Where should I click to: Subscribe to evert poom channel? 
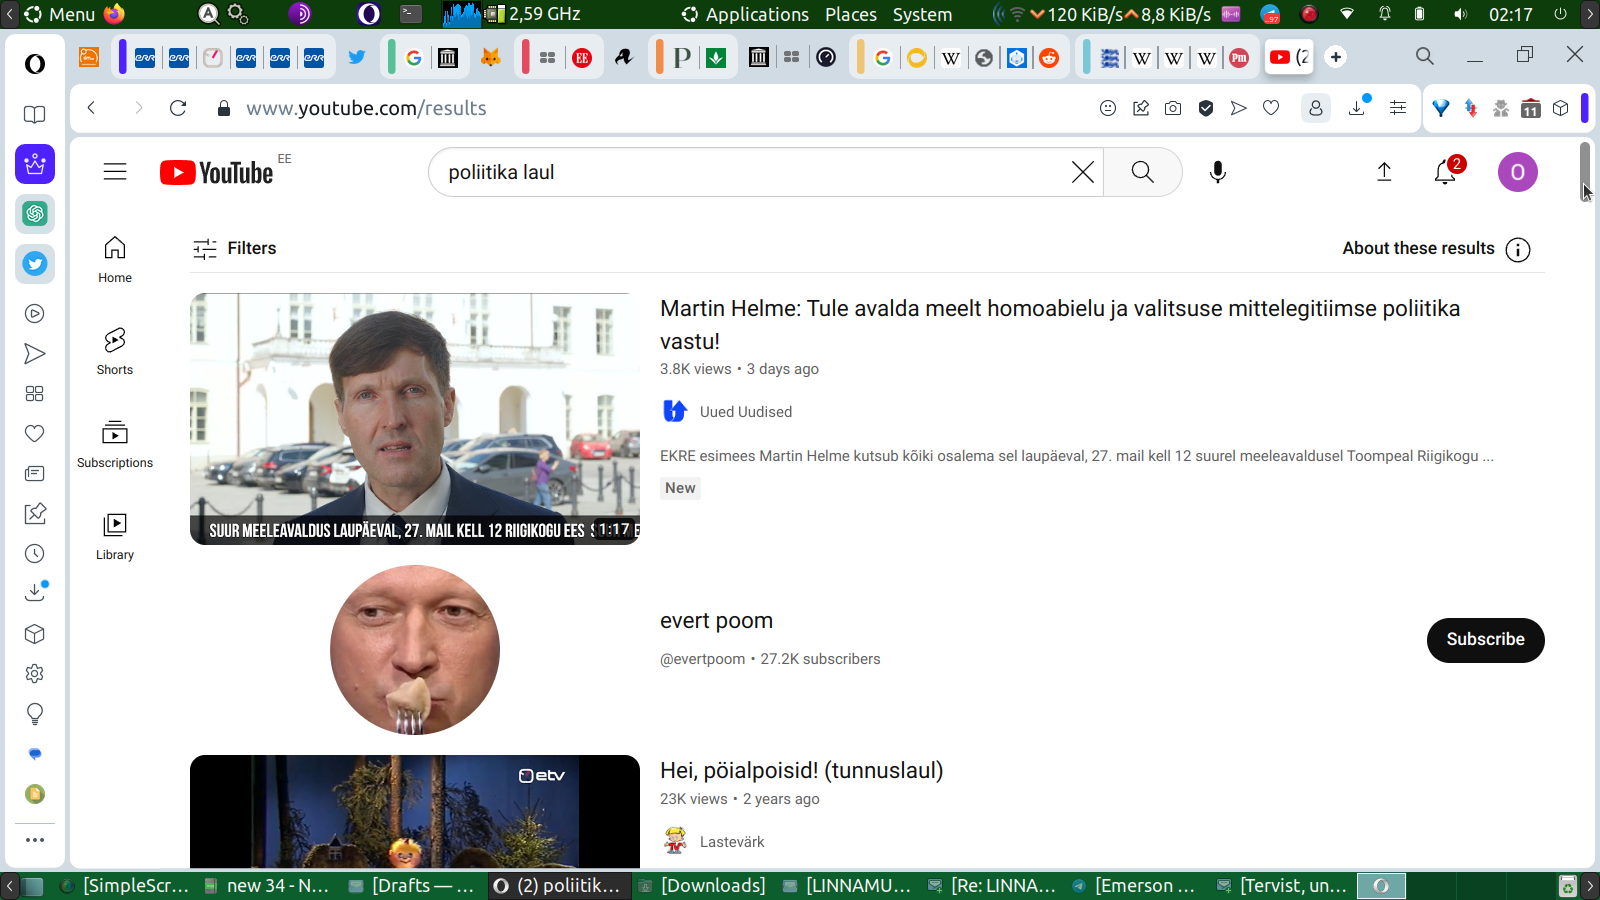click(1485, 640)
